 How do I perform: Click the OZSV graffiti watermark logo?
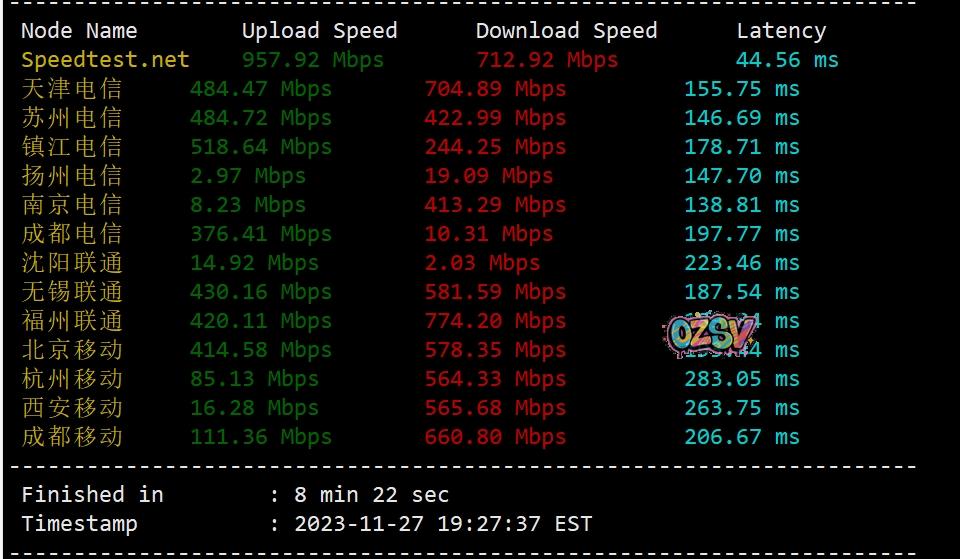point(710,334)
